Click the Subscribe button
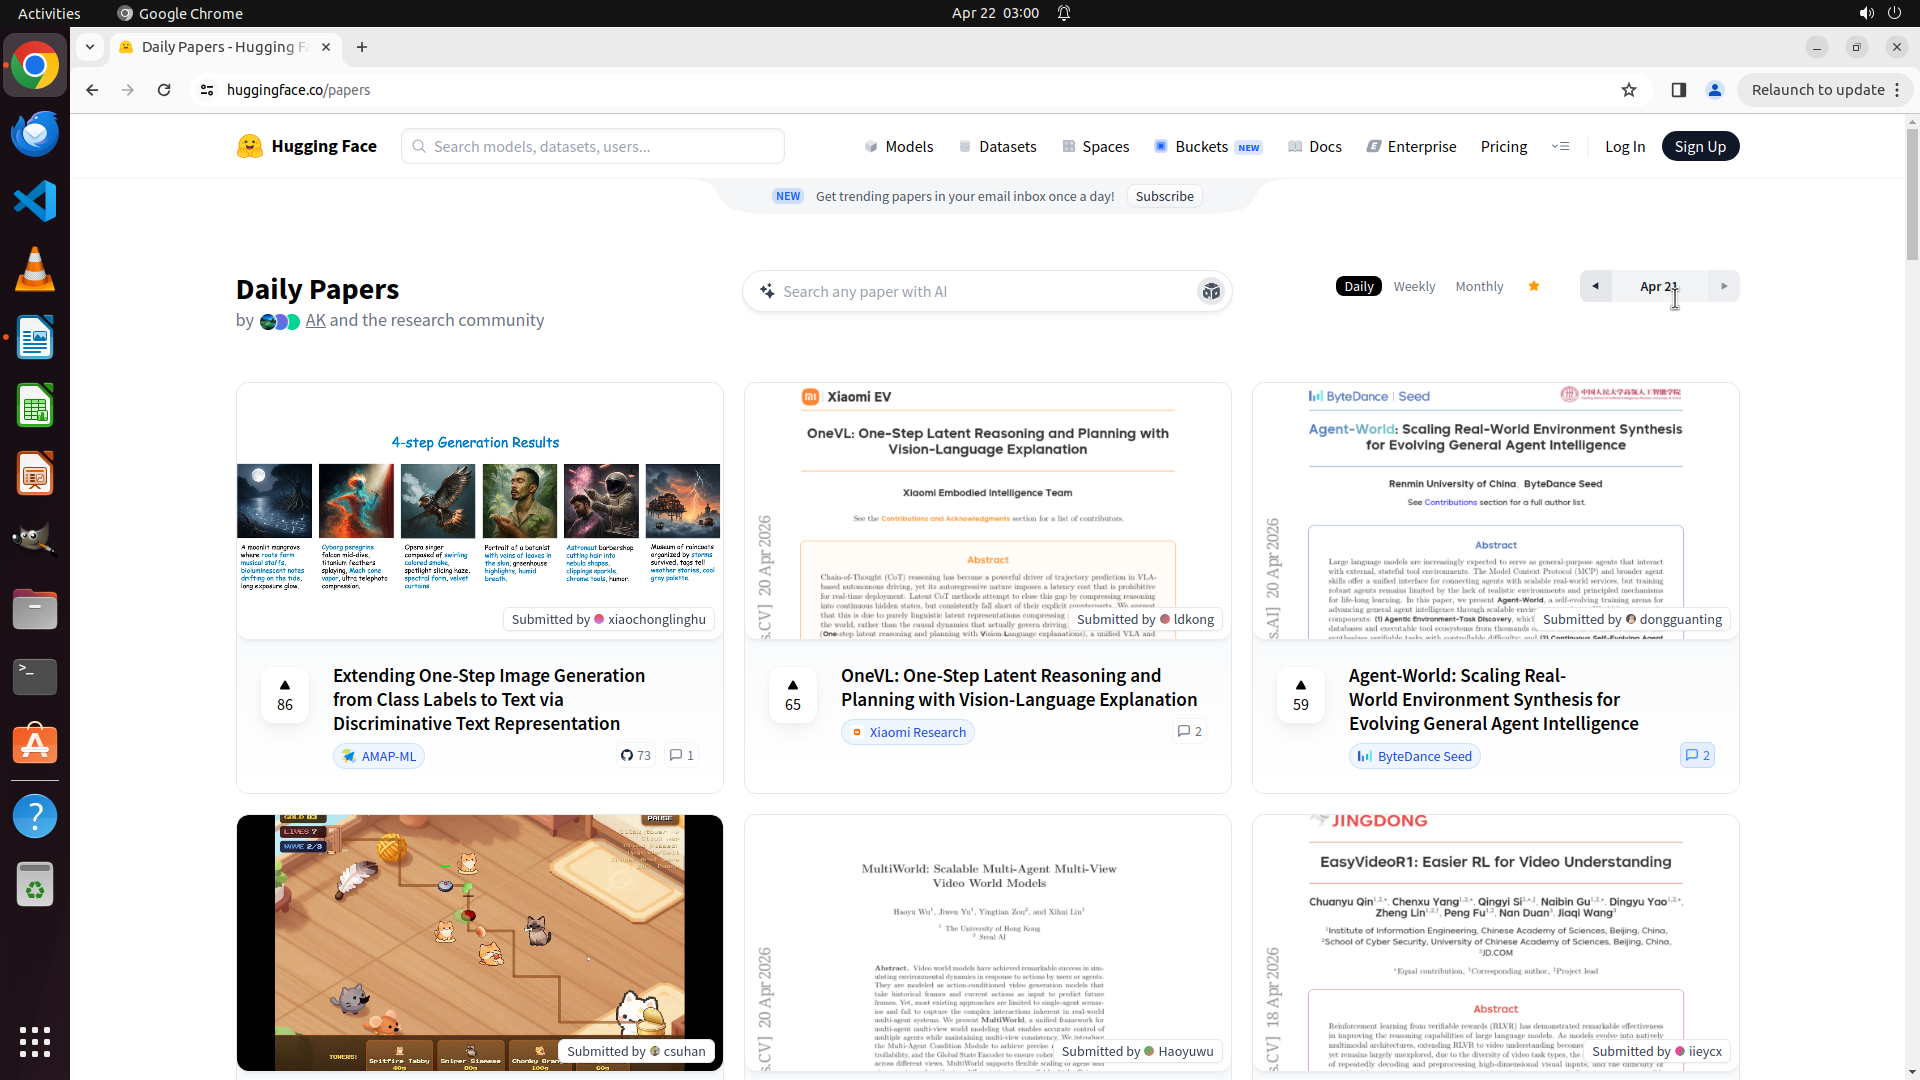Viewport: 1920px width, 1080px height. click(1164, 197)
